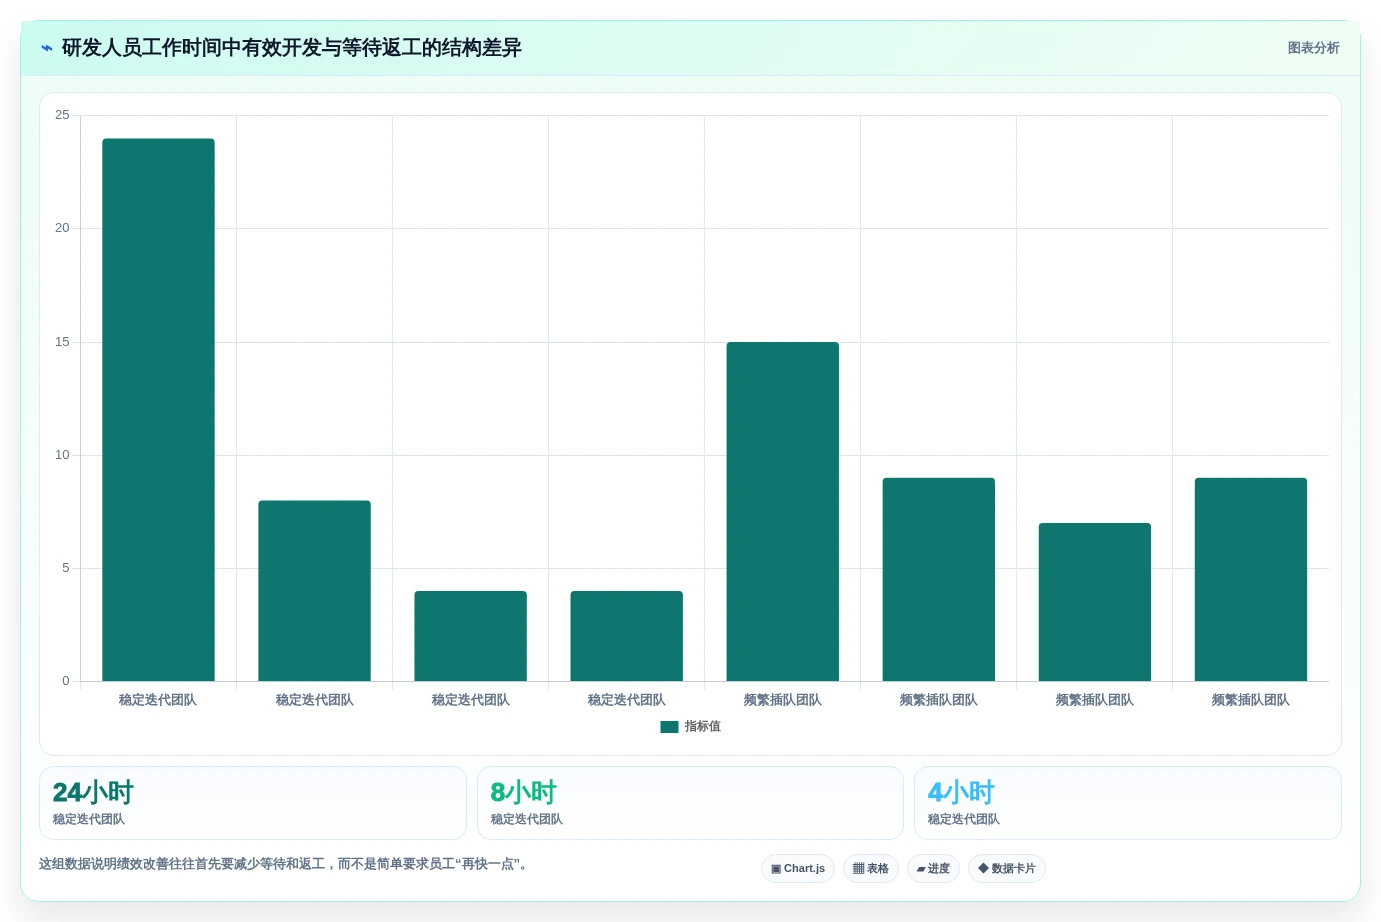
Task: Click the 指标值 legend label
Action: click(703, 727)
